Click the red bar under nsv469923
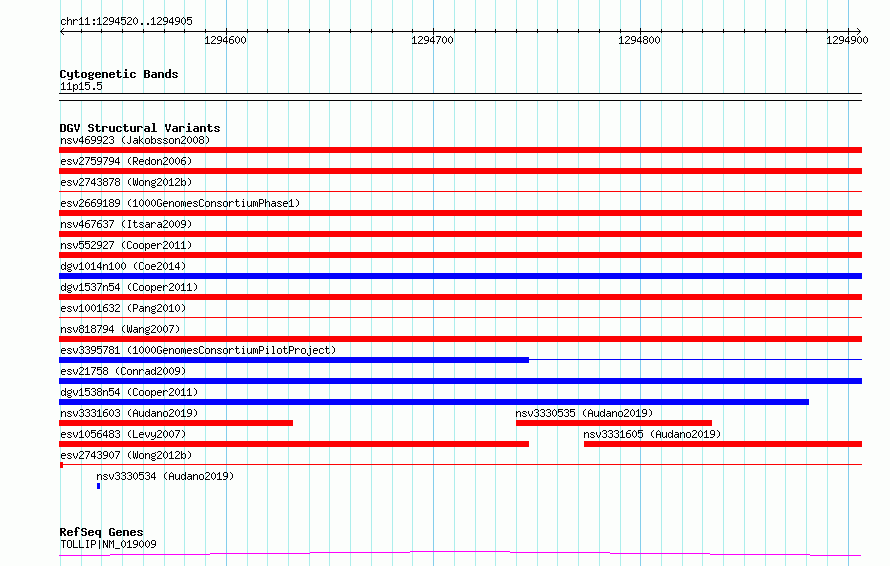Viewport: 890px width, 566px height. pyautogui.click(x=460, y=150)
